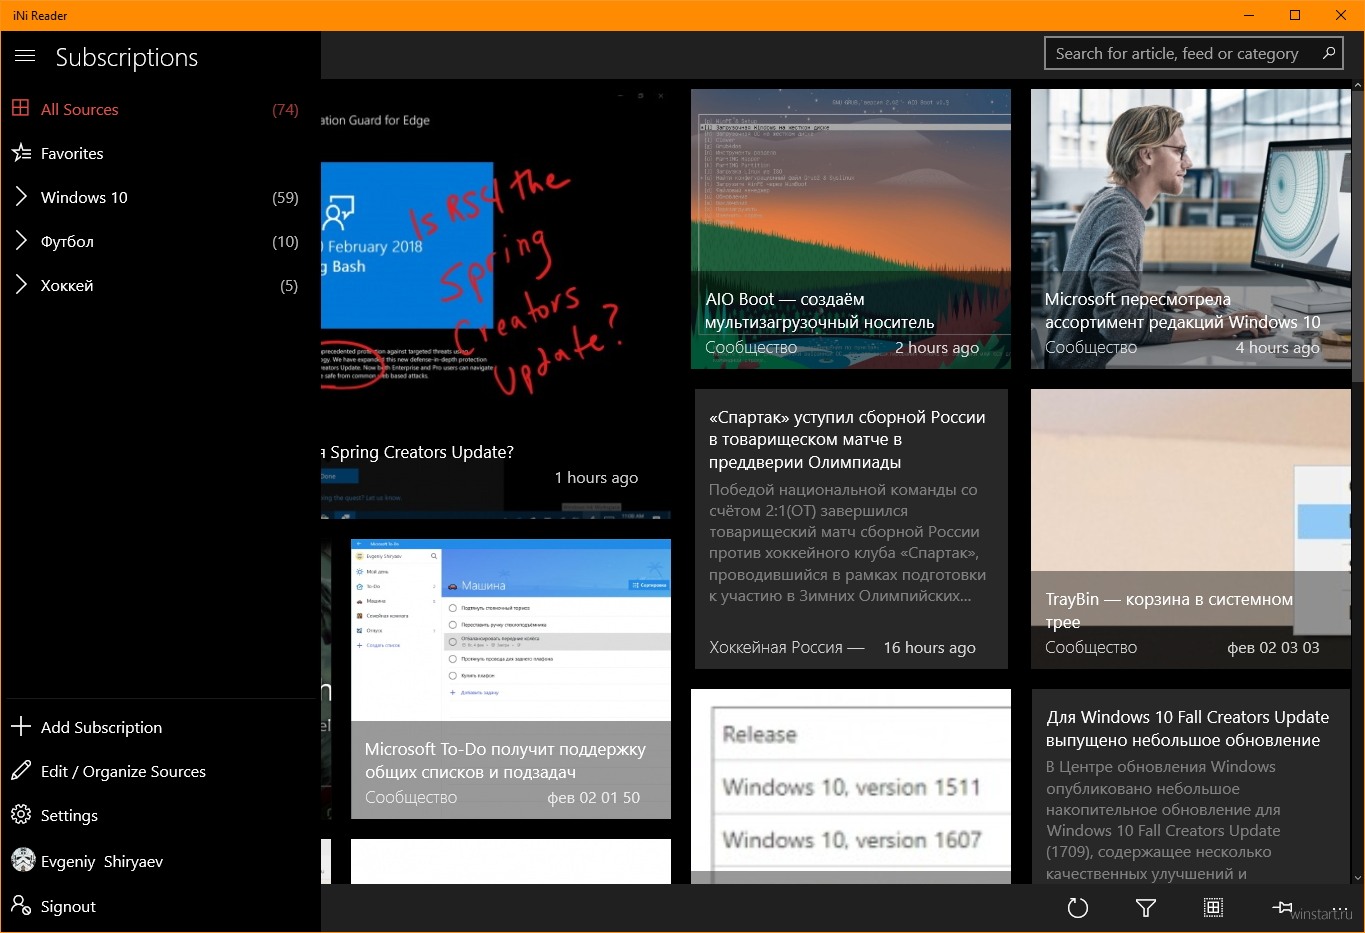The width and height of the screenshot is (1365, 933).
Task: Click "фев 02 01 50" timestamp
Action: click(x=593, y=797)
